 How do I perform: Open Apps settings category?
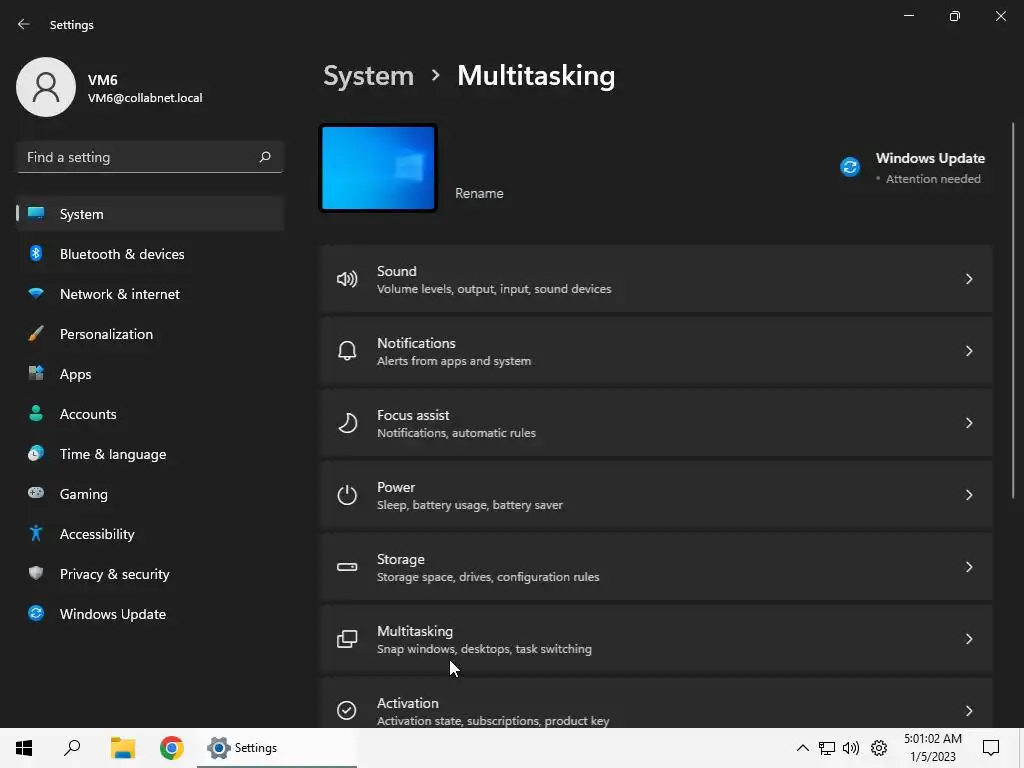coord(150,374)
